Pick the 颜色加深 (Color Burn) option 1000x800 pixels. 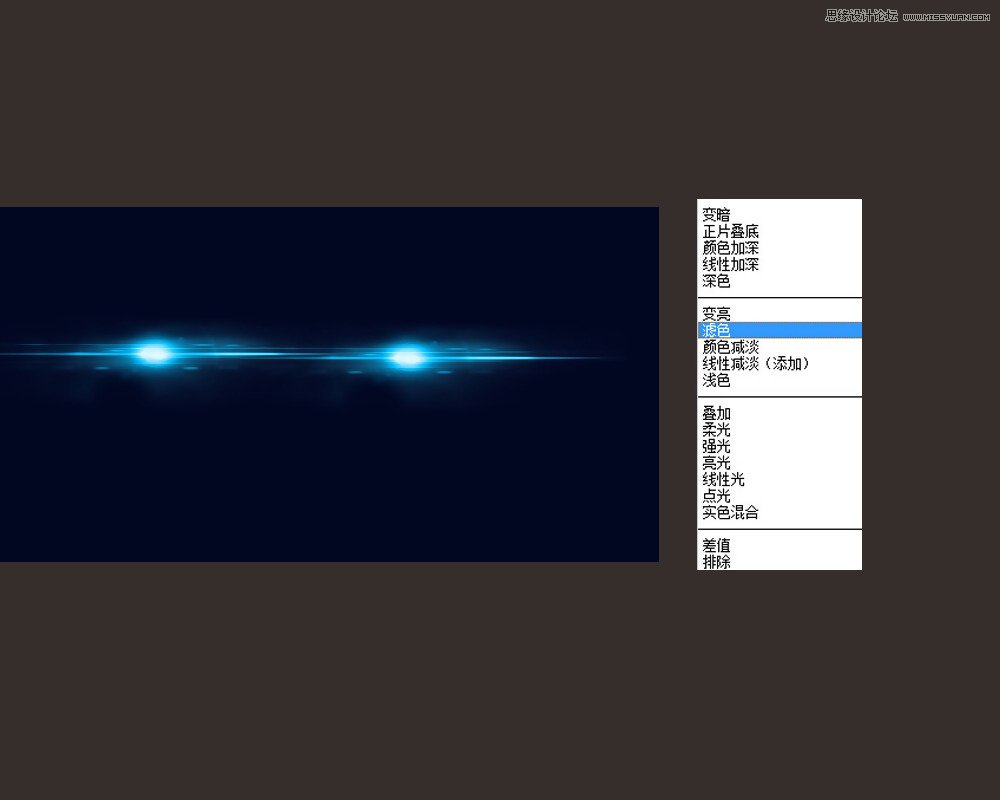tap(730, 248)
